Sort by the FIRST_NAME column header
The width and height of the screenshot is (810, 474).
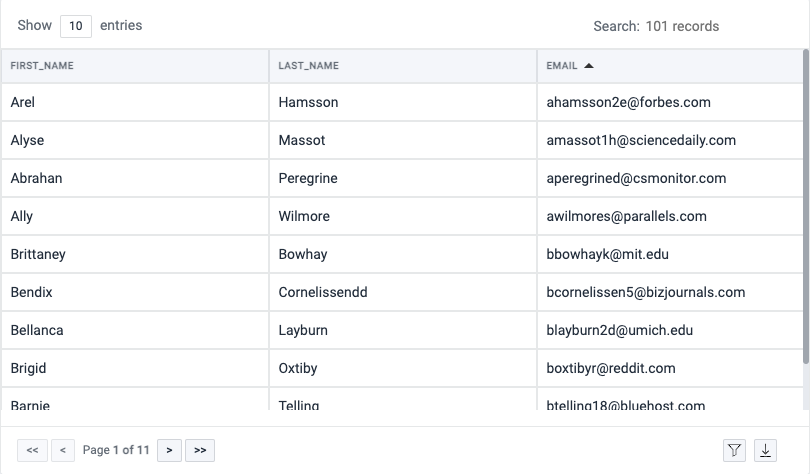(42, 66)
